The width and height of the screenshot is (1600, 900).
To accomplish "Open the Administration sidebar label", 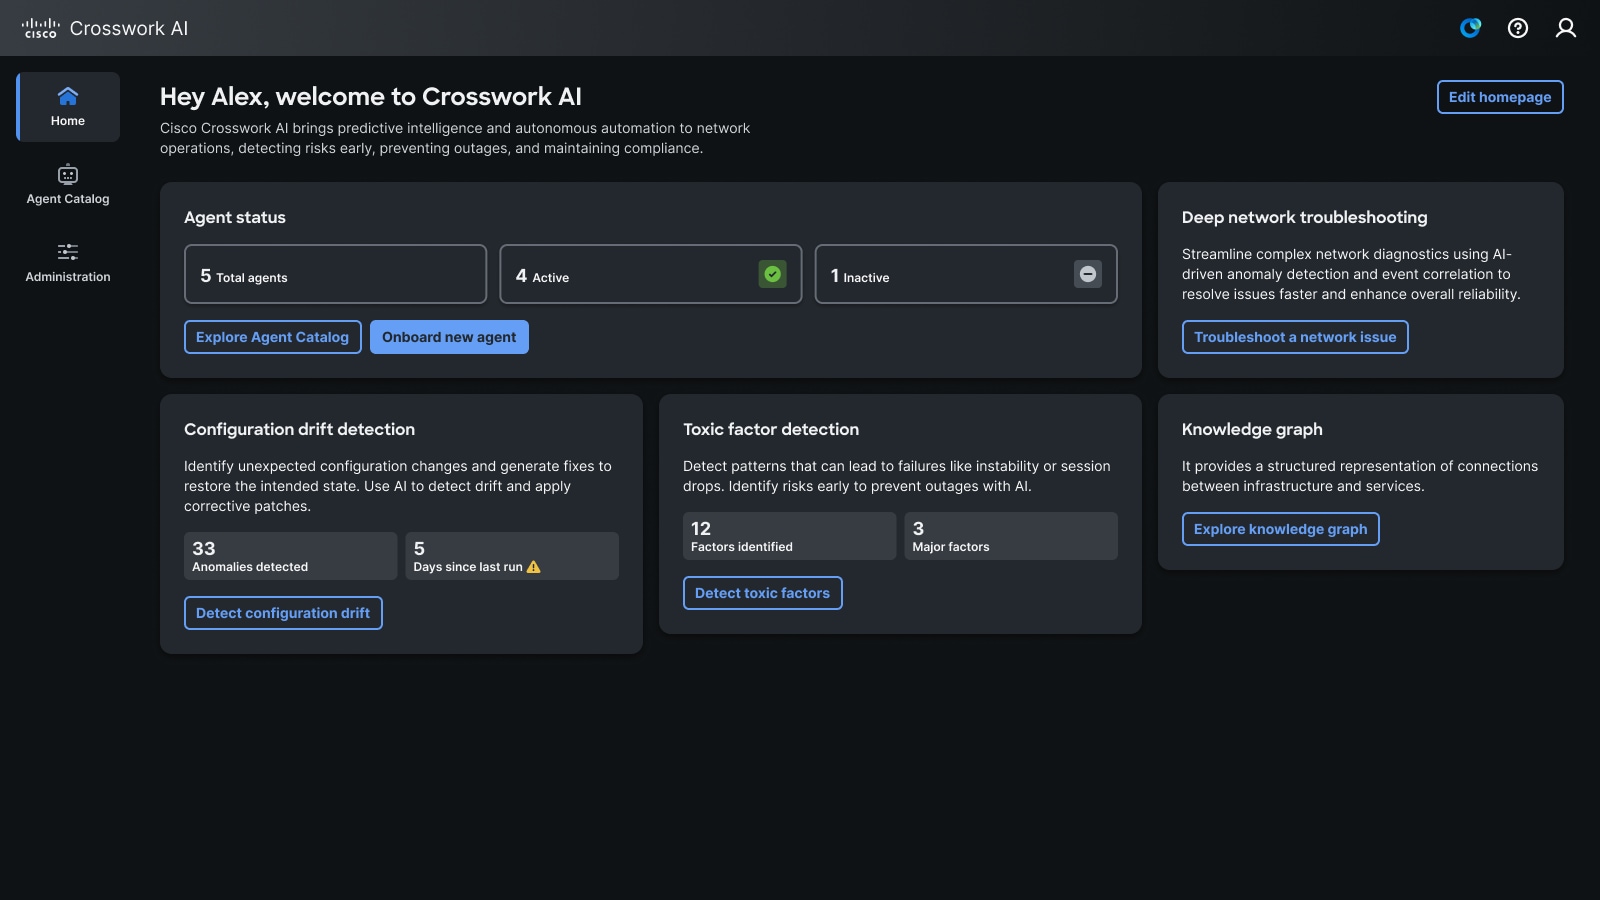I will (68, 277).
